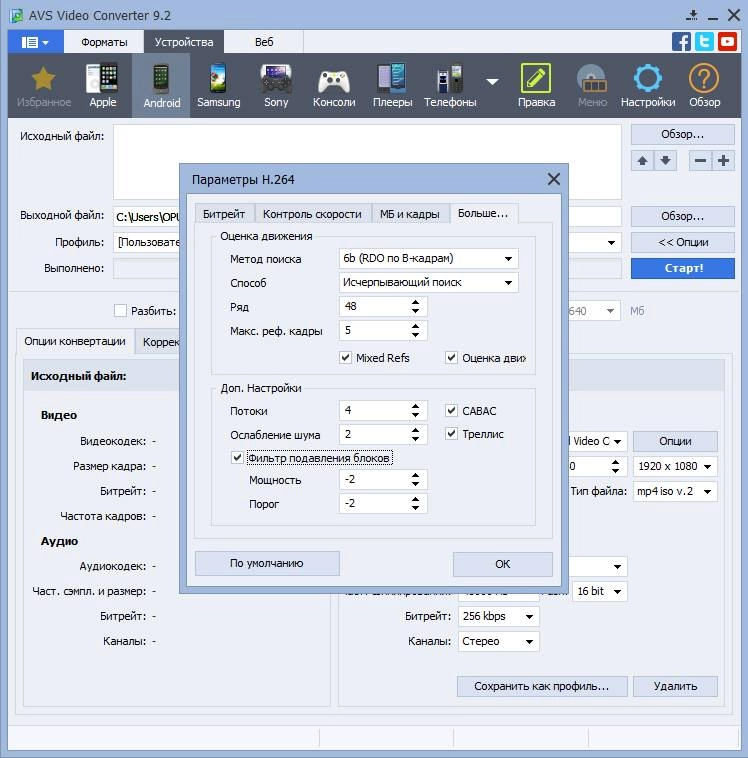This screenshot has height=758, width=748.
Task: Move file up in source list
Action: 642,161
